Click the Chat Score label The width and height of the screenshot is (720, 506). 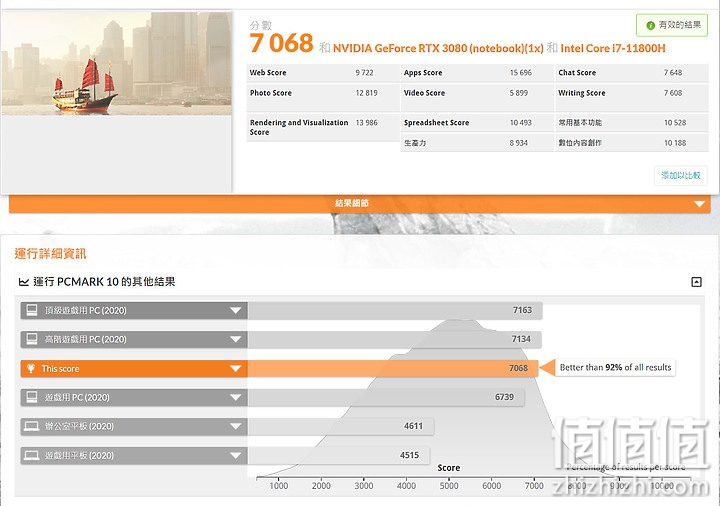(577, 73)
